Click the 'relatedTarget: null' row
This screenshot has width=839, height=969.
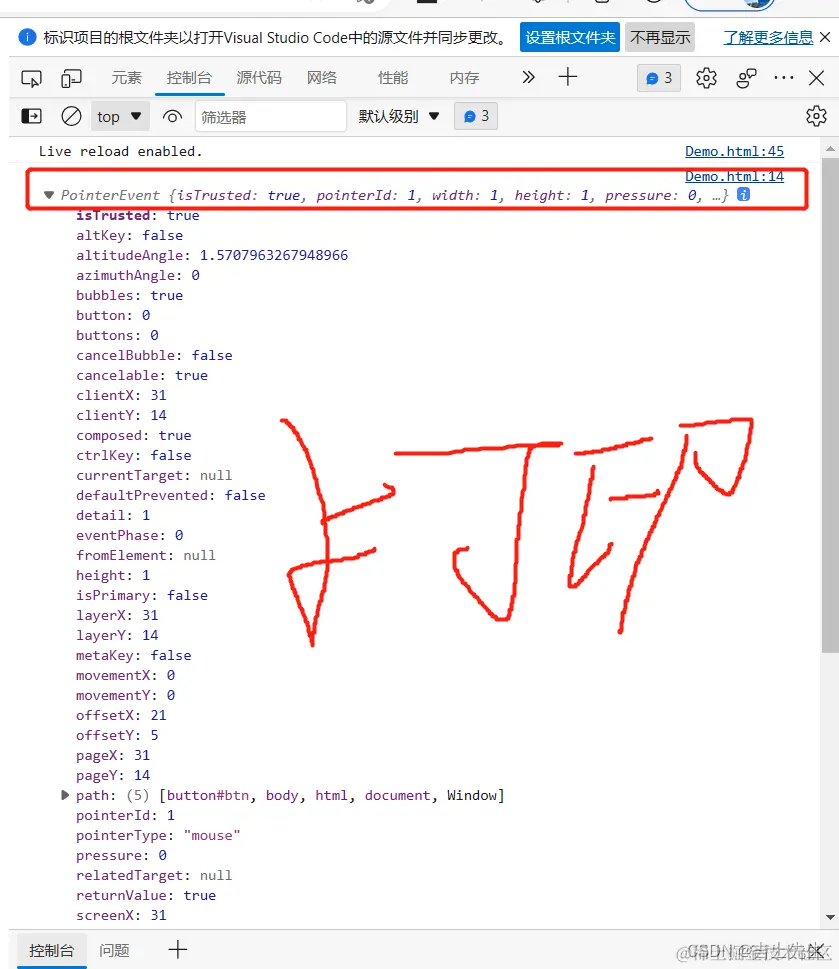[x=154, y=876]
